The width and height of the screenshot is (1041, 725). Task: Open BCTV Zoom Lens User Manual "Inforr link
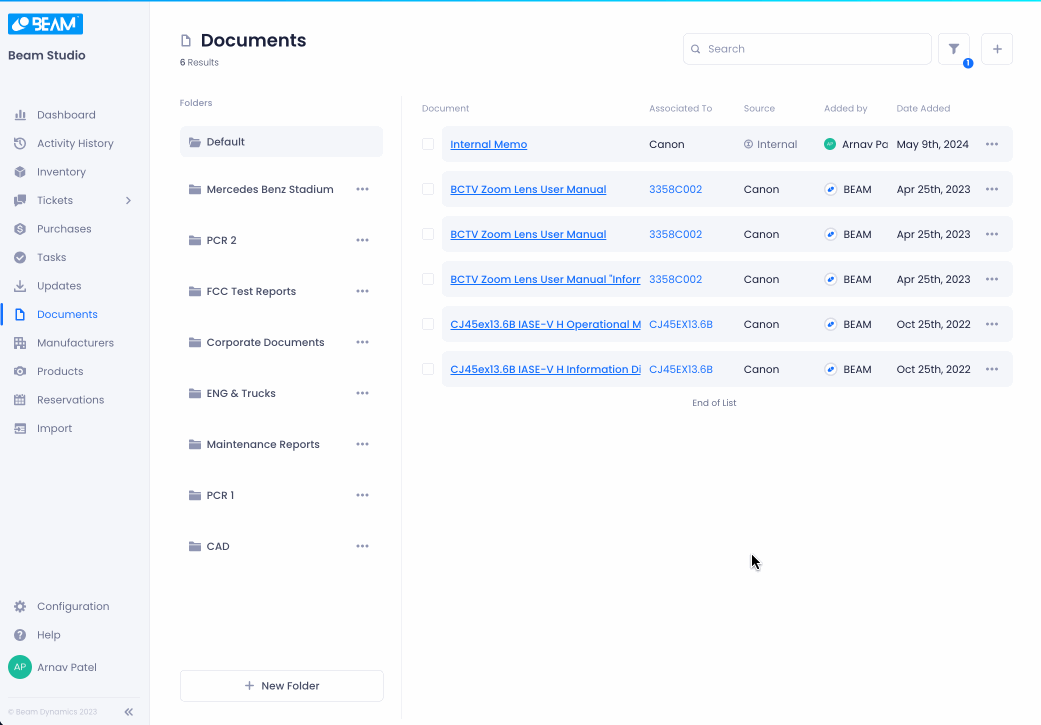pos(546,280)
